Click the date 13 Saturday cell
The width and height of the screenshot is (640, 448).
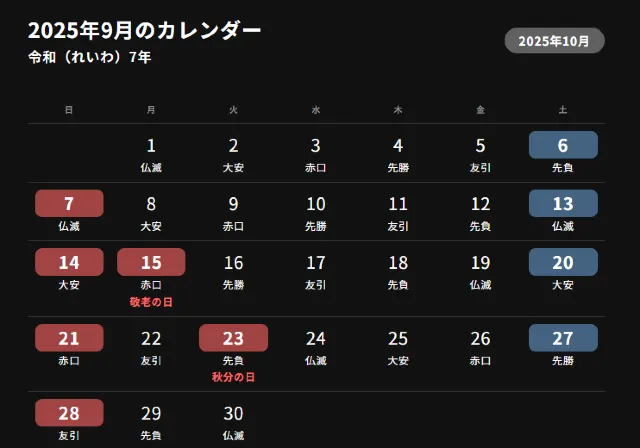(x=563, y=204)
